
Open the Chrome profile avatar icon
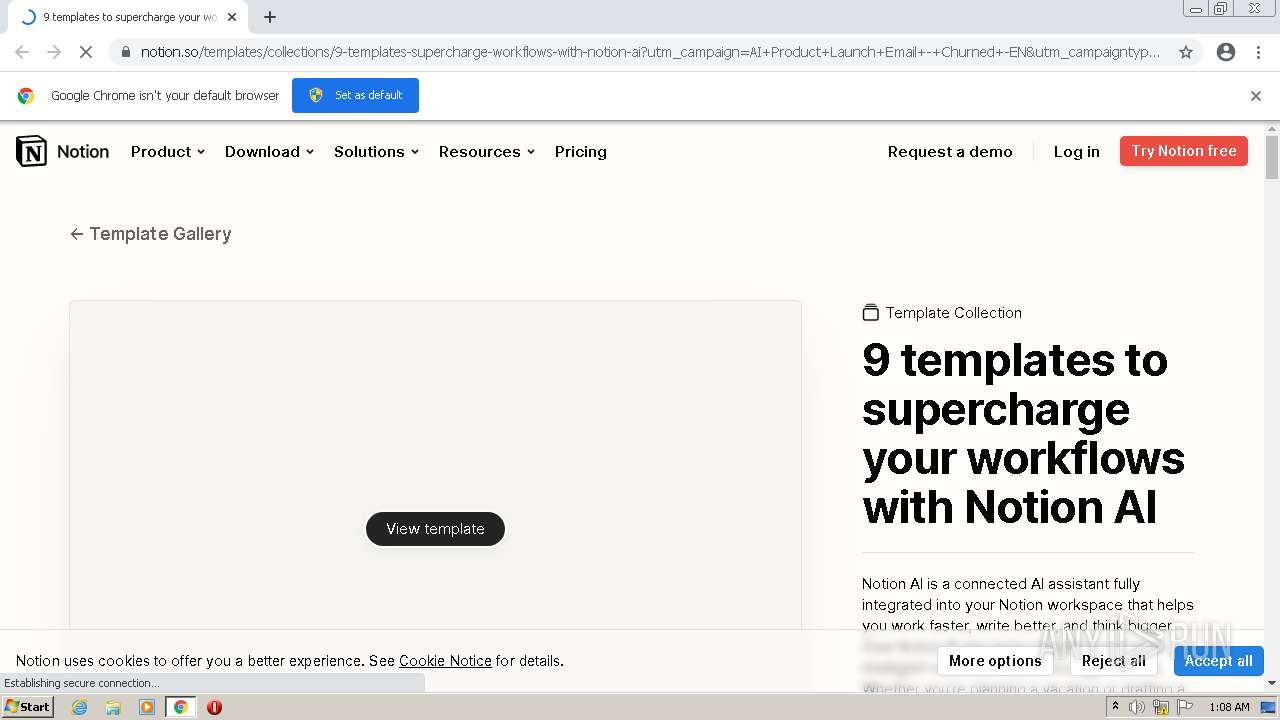[x=1226, y=52]
